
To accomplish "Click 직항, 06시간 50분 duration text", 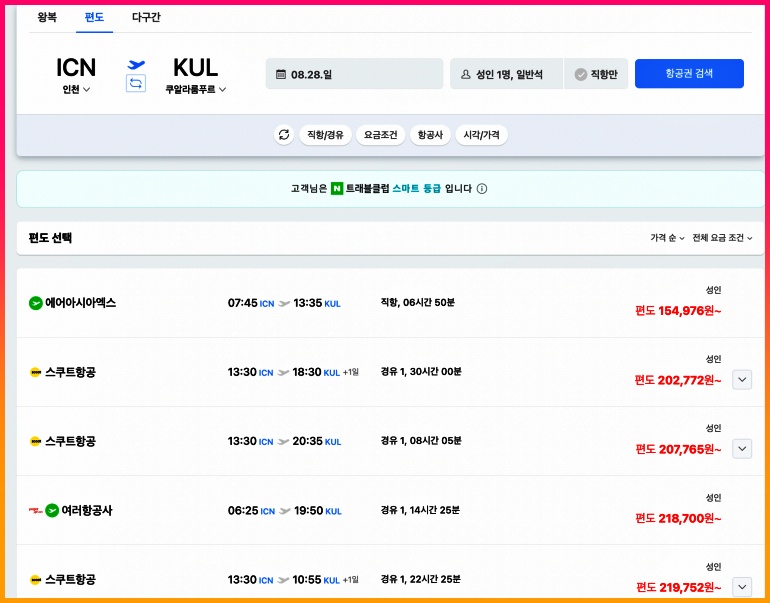I will tap(417, 302).
